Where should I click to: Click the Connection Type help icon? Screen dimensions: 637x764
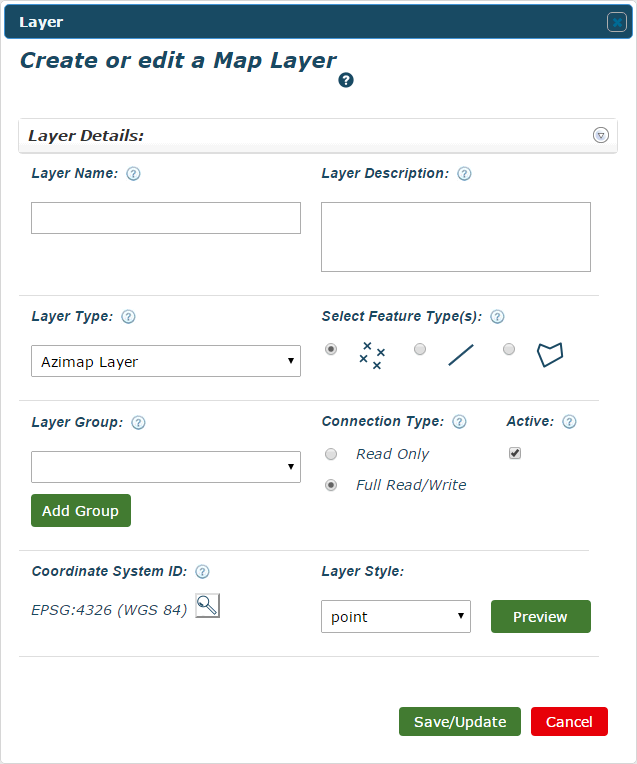(x=460, y=422)
